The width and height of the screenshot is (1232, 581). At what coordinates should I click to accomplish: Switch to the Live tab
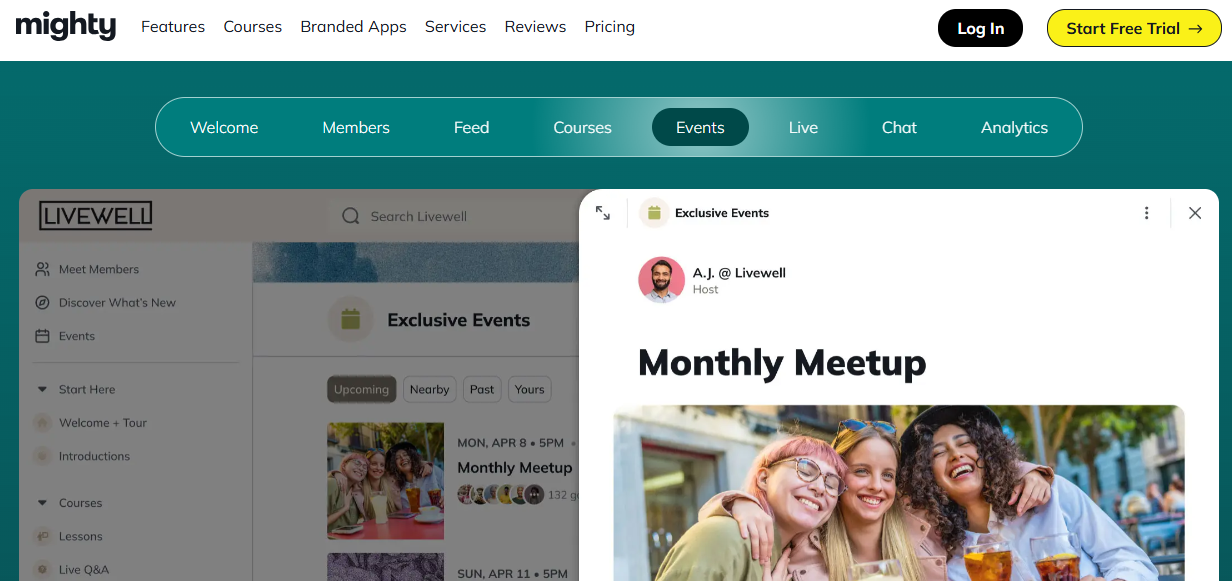803,128
